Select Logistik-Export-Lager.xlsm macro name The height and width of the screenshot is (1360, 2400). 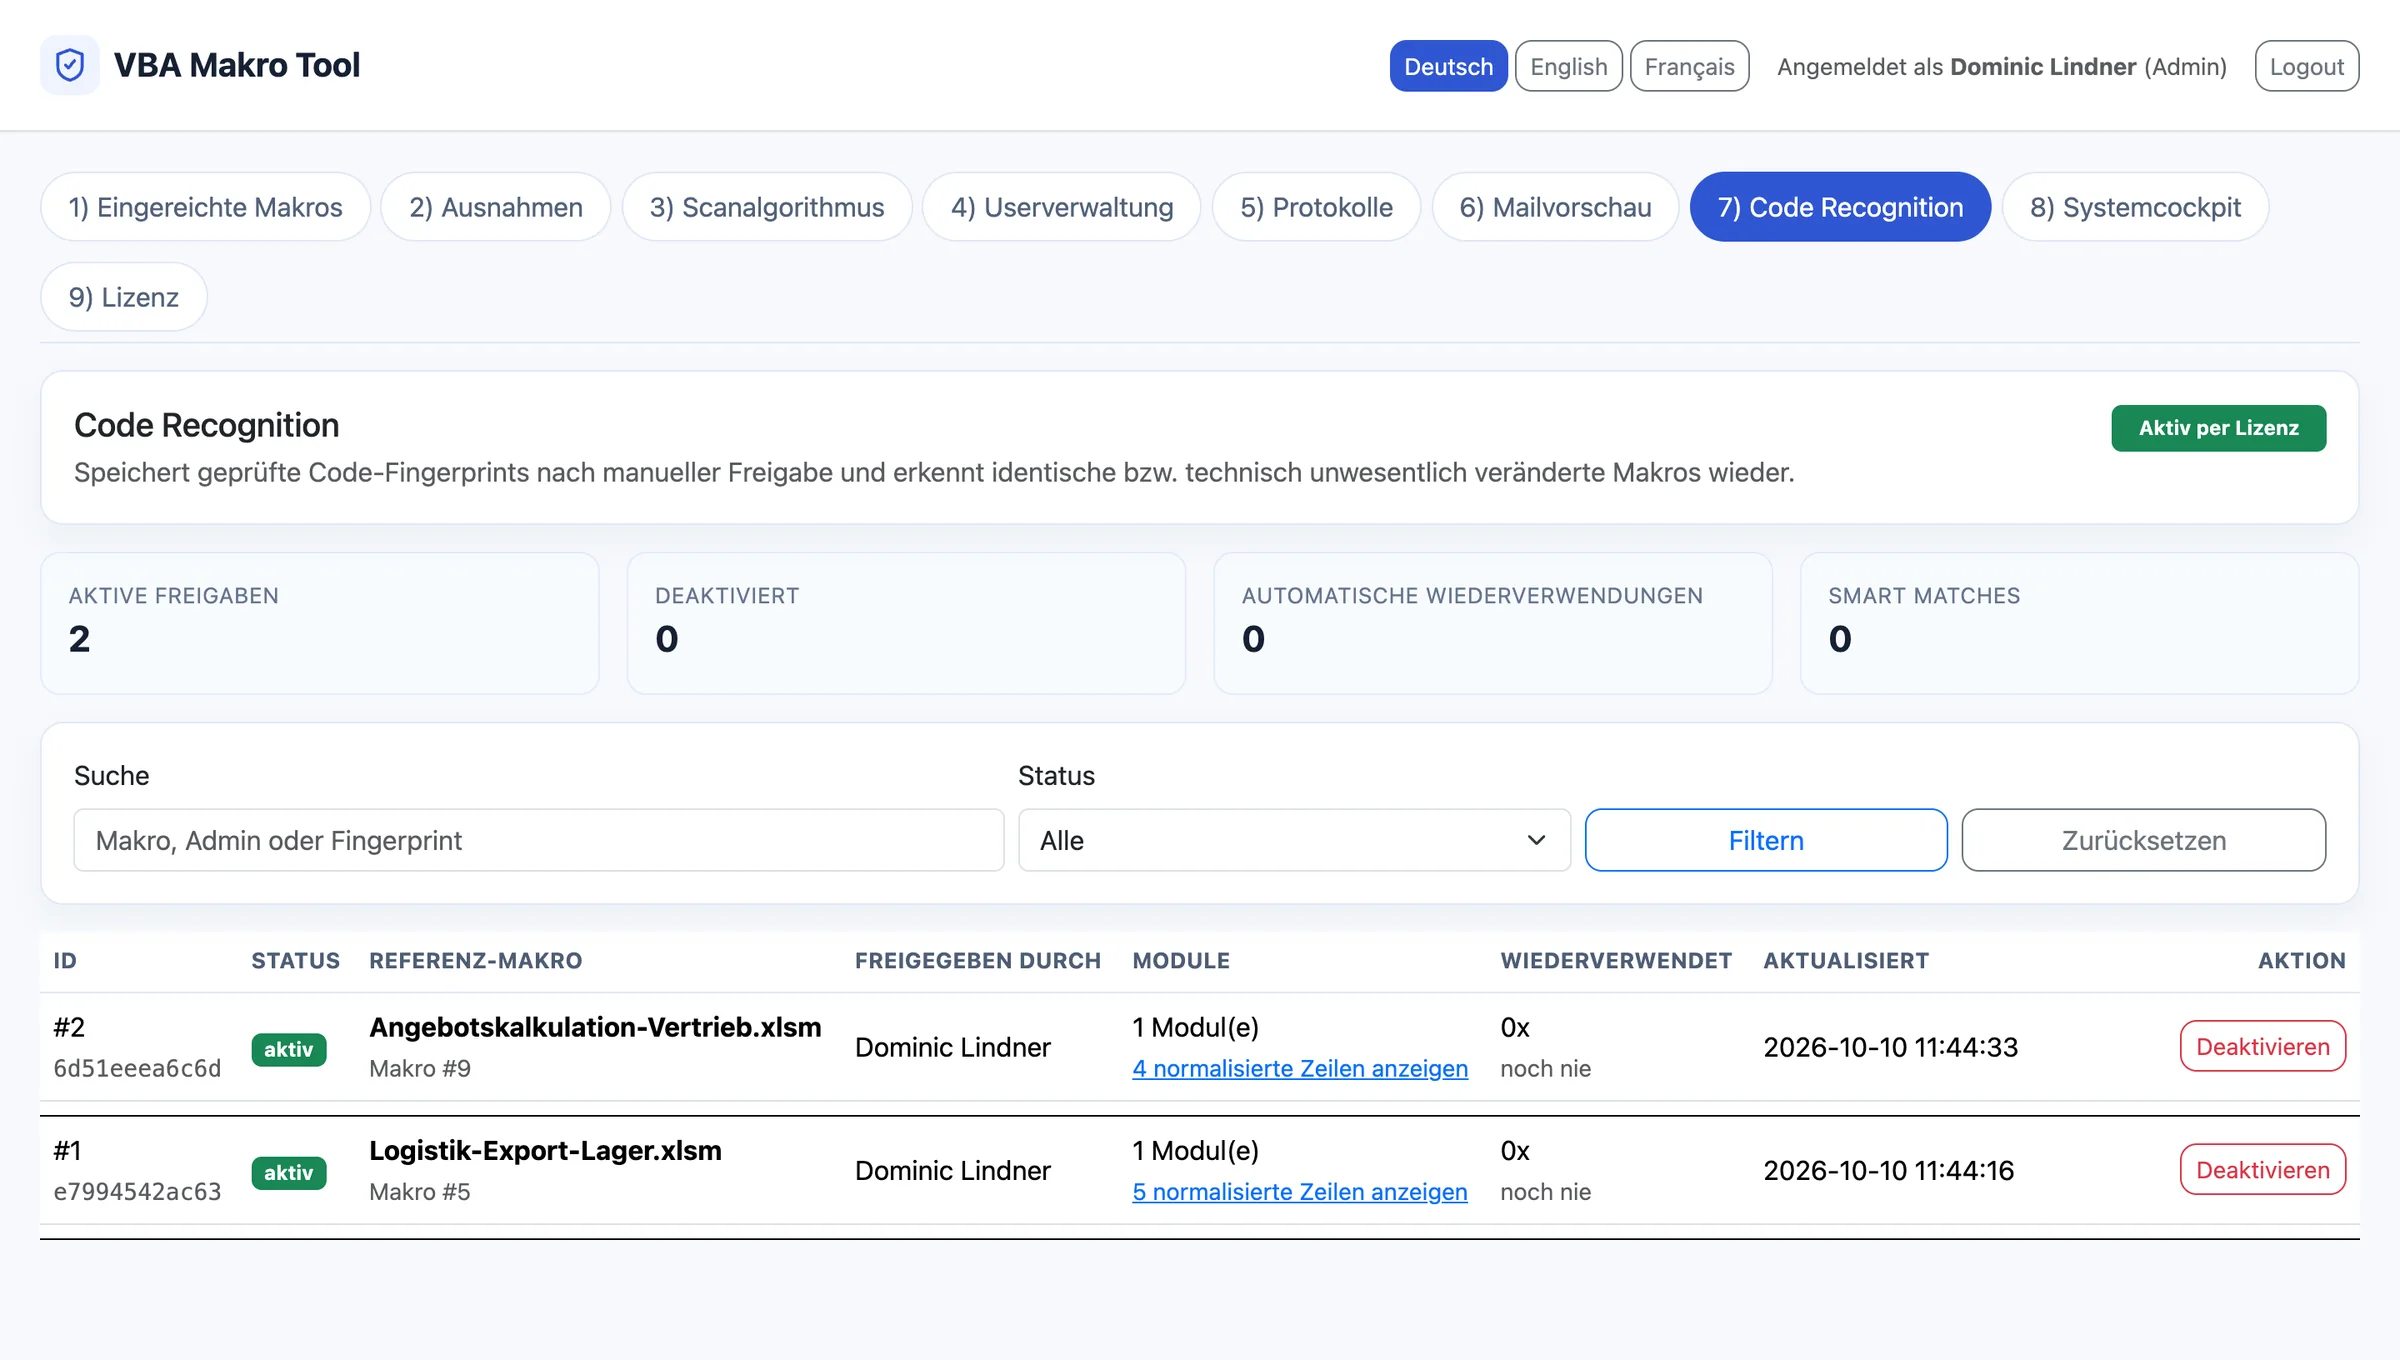545,1150
